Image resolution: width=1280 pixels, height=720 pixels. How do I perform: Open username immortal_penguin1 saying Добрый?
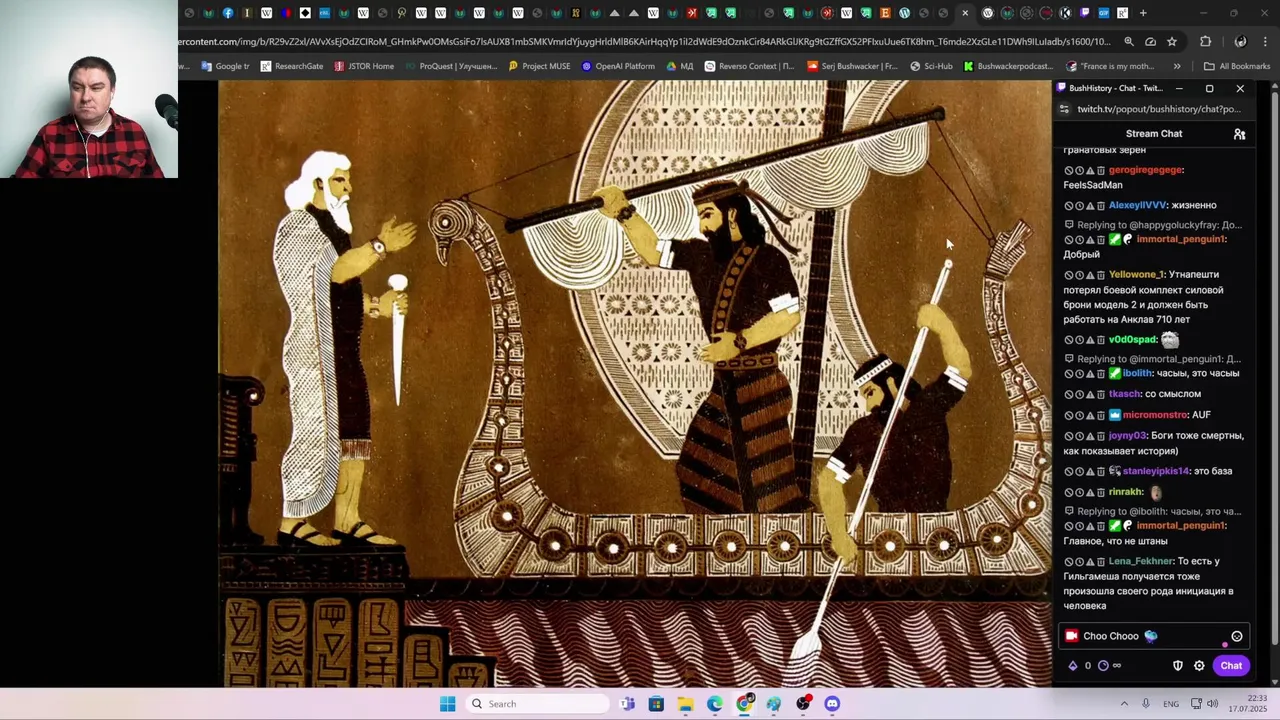(1181, 239)
